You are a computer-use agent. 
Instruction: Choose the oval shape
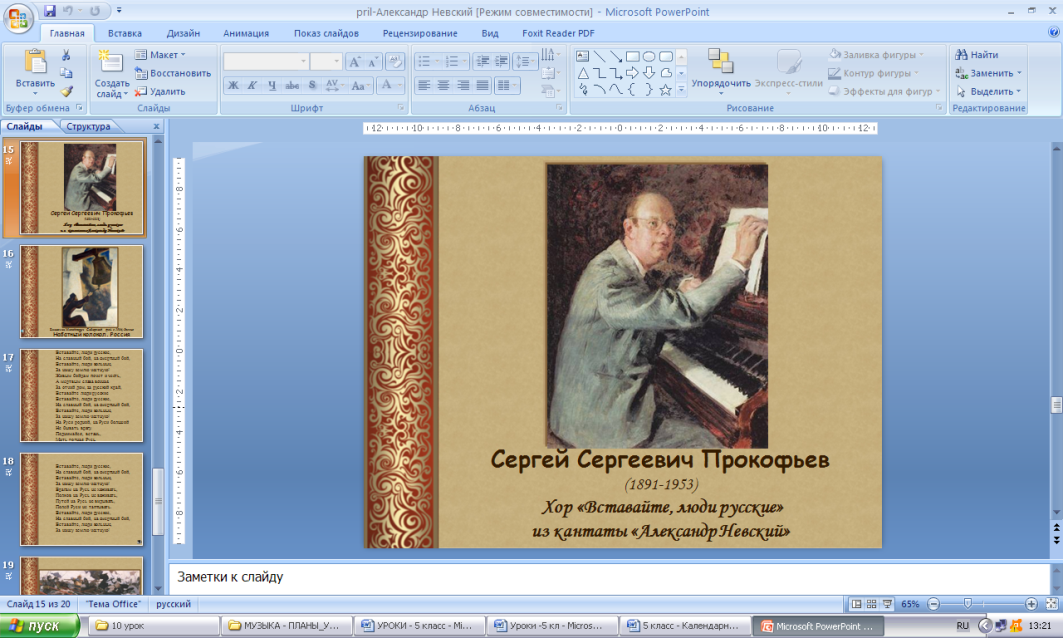(x=649, y=56)
